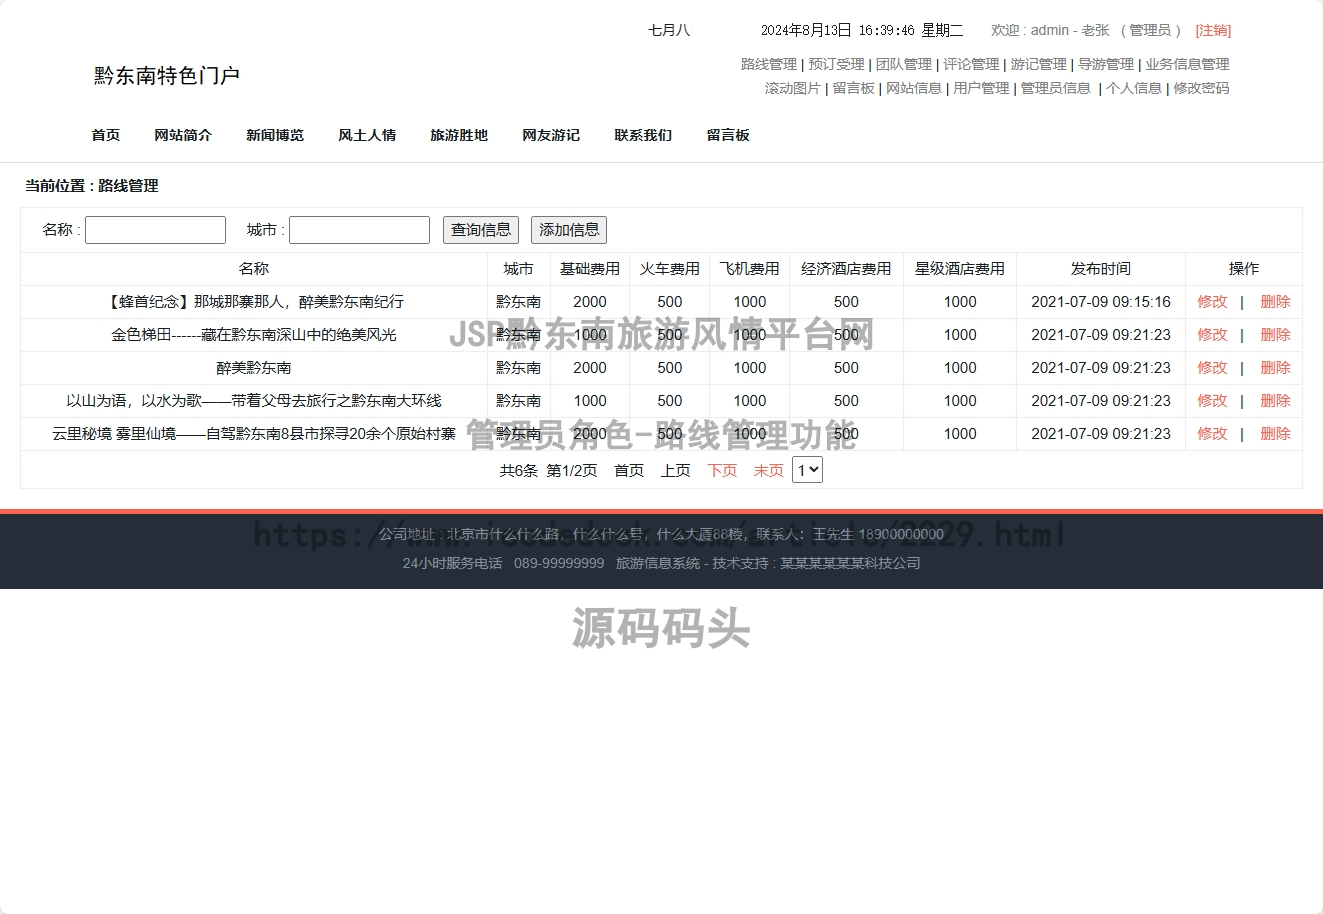The image size is (1323, 914).
Task: Click 删除 for 云里秘境 雾里仙境 row
Action: click(1275, 434)
